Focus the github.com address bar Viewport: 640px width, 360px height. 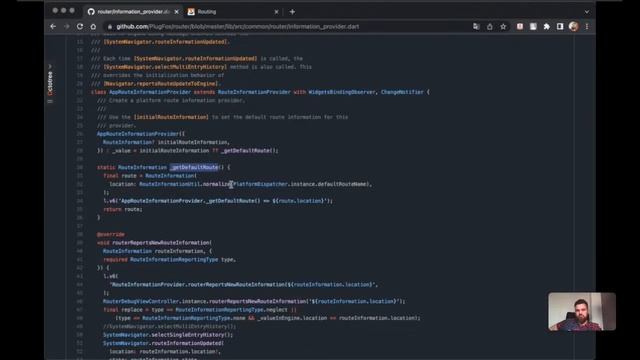coord(286,27)
